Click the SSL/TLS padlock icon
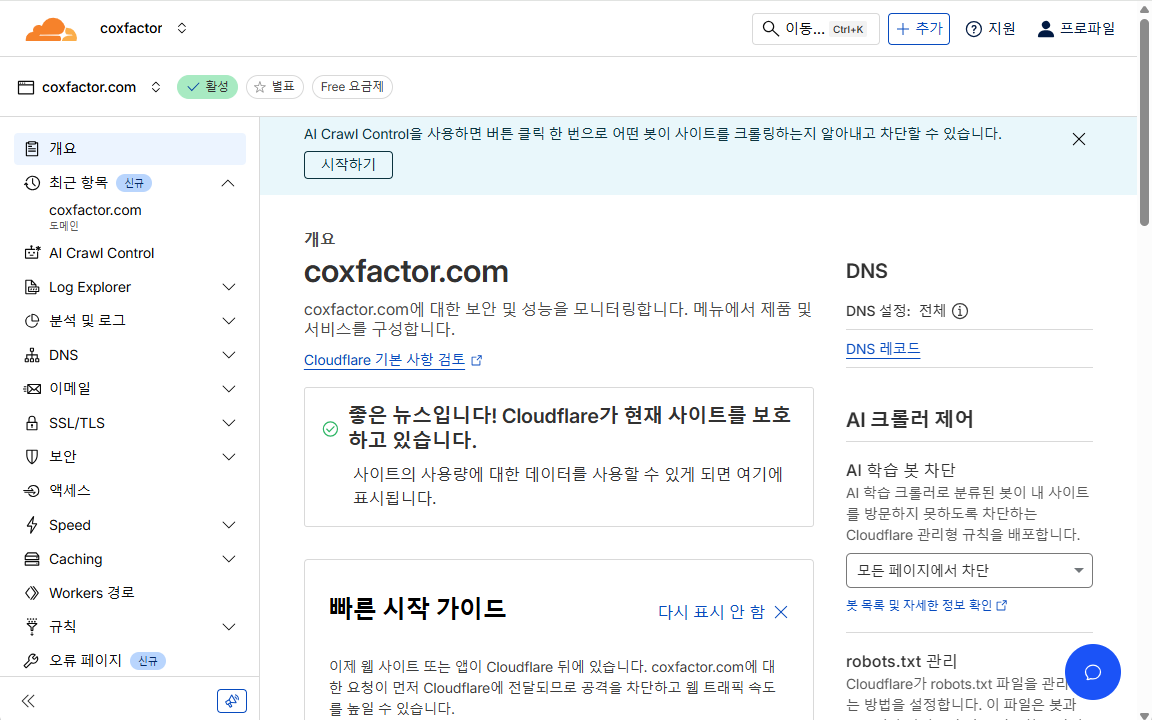The image size is (1152, 720). coord(32,423)
